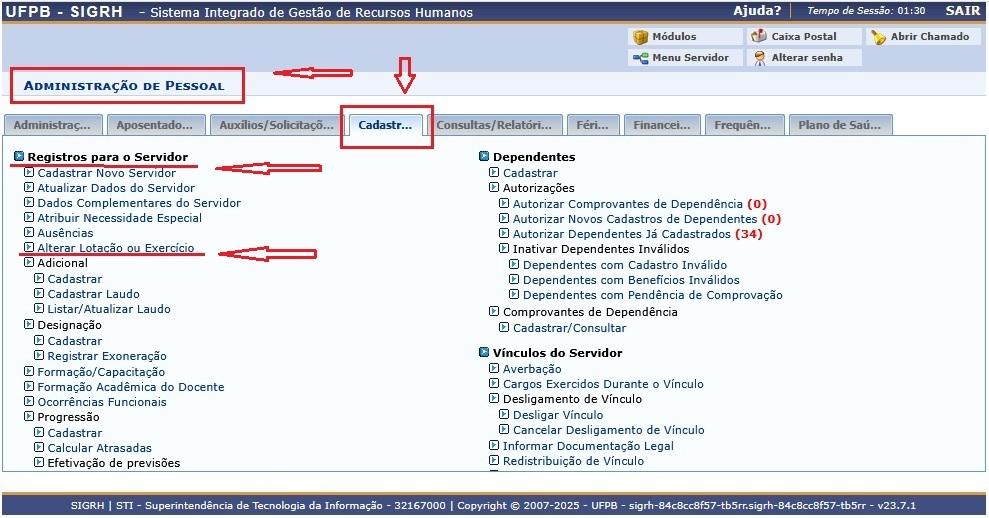Open Caixa Postal mailbox icon
Screen dimensions: 989x518
tap(759, 37)
